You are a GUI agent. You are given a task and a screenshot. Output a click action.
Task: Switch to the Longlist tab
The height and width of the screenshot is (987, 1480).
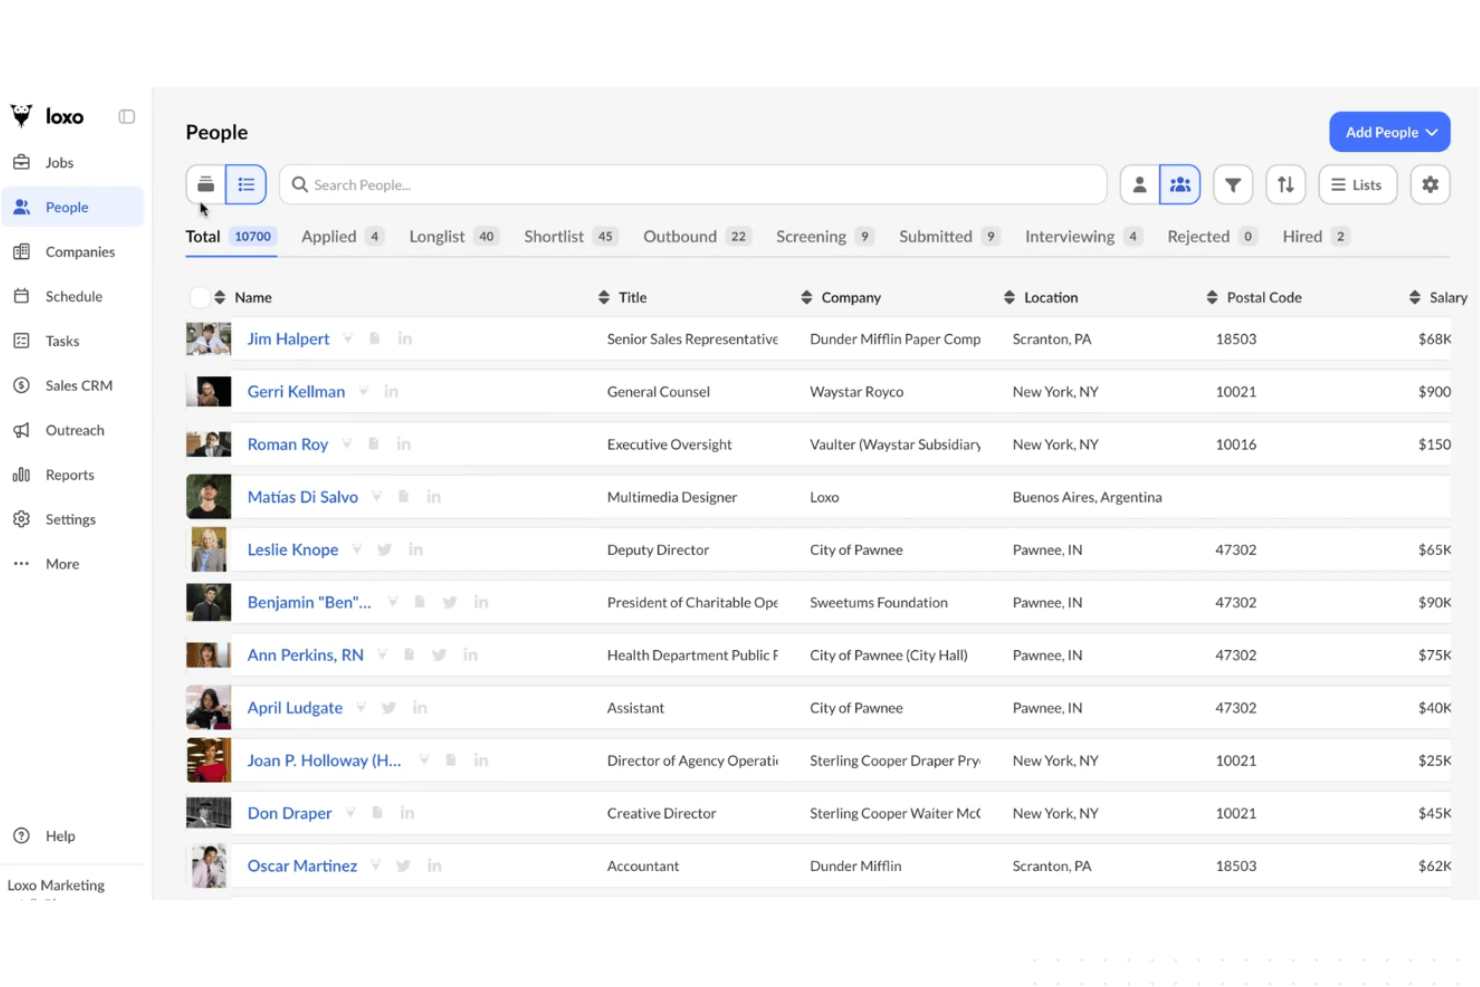453,237
